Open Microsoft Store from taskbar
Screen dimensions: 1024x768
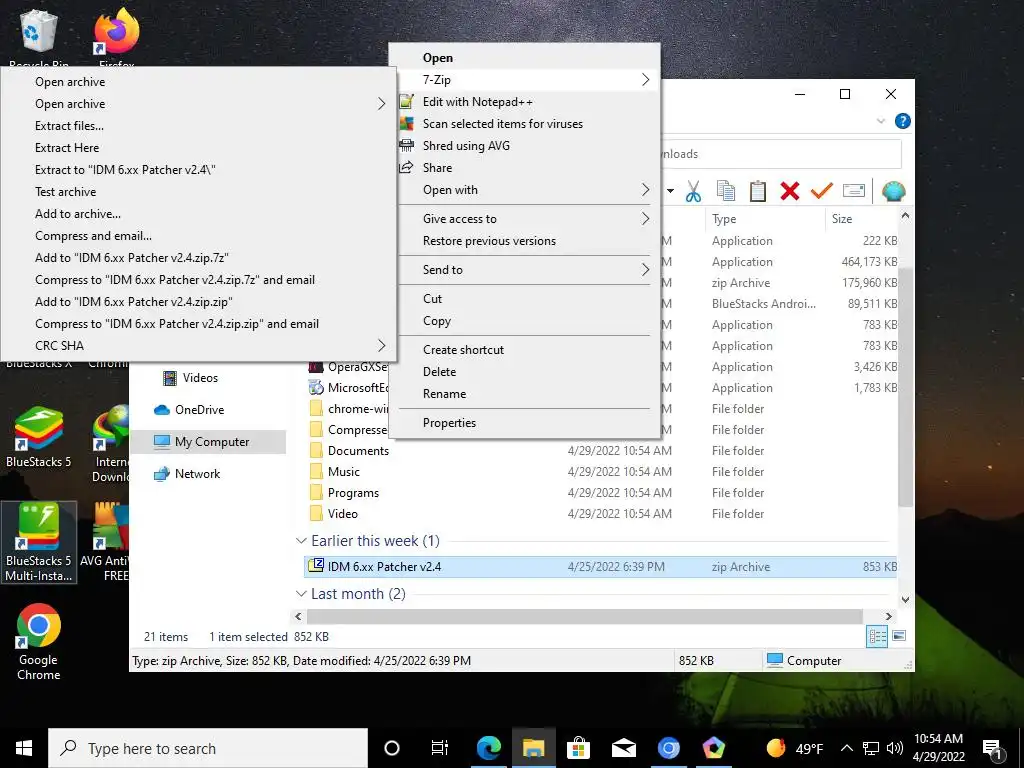pyautogui.click(x=578, y=748)
